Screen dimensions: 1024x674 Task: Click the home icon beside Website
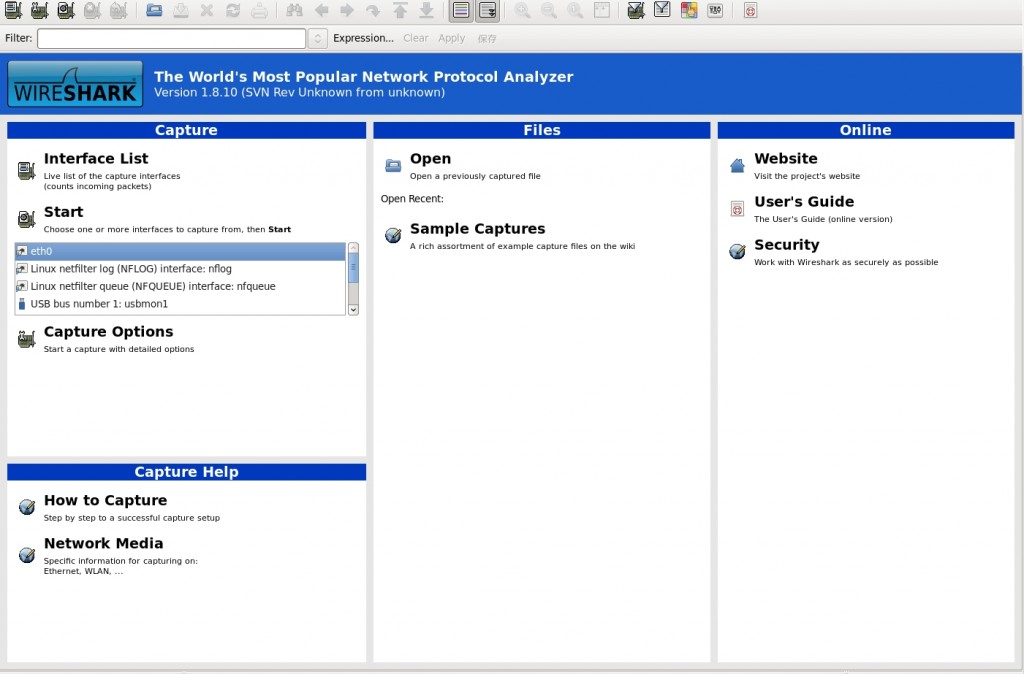(x=737, y=165)
